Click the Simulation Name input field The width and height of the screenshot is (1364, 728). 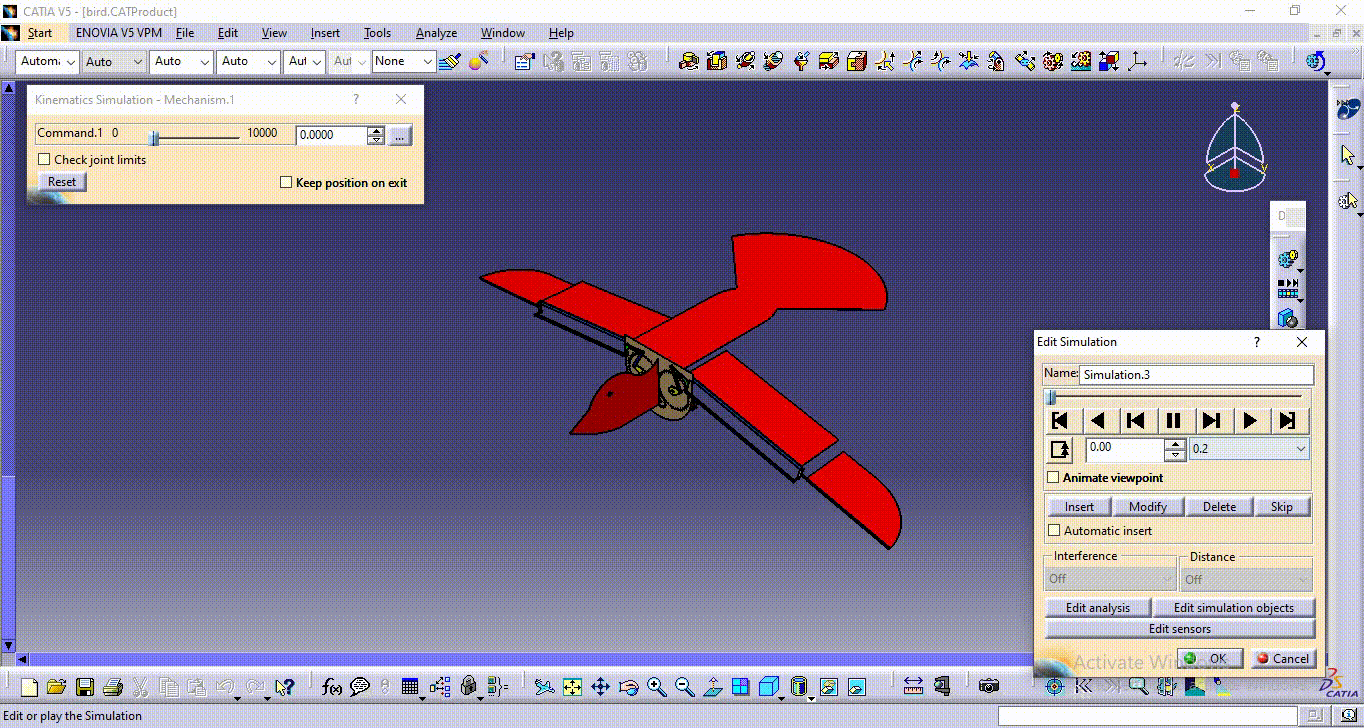1196,374
